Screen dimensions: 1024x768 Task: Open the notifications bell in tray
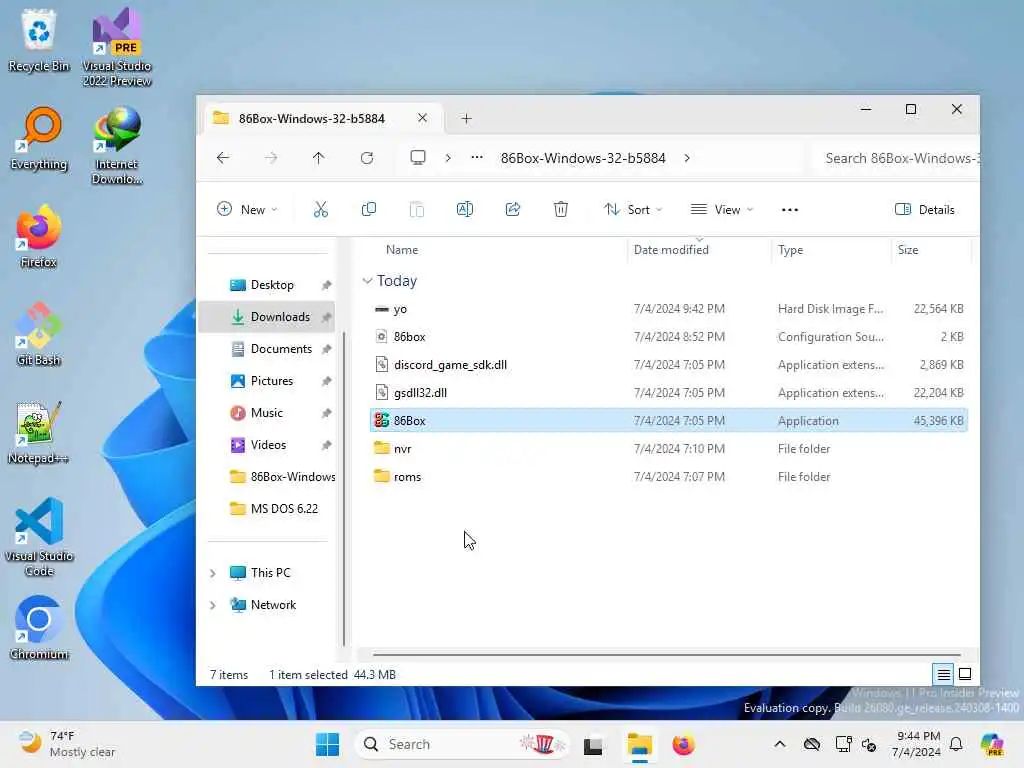956,744
